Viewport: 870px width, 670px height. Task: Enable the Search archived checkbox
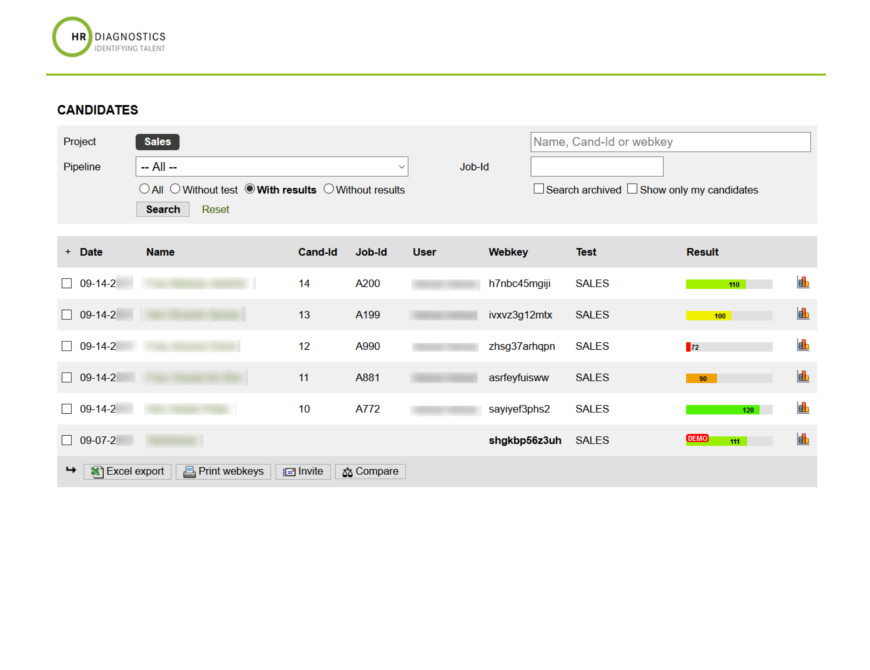point(538,189)
